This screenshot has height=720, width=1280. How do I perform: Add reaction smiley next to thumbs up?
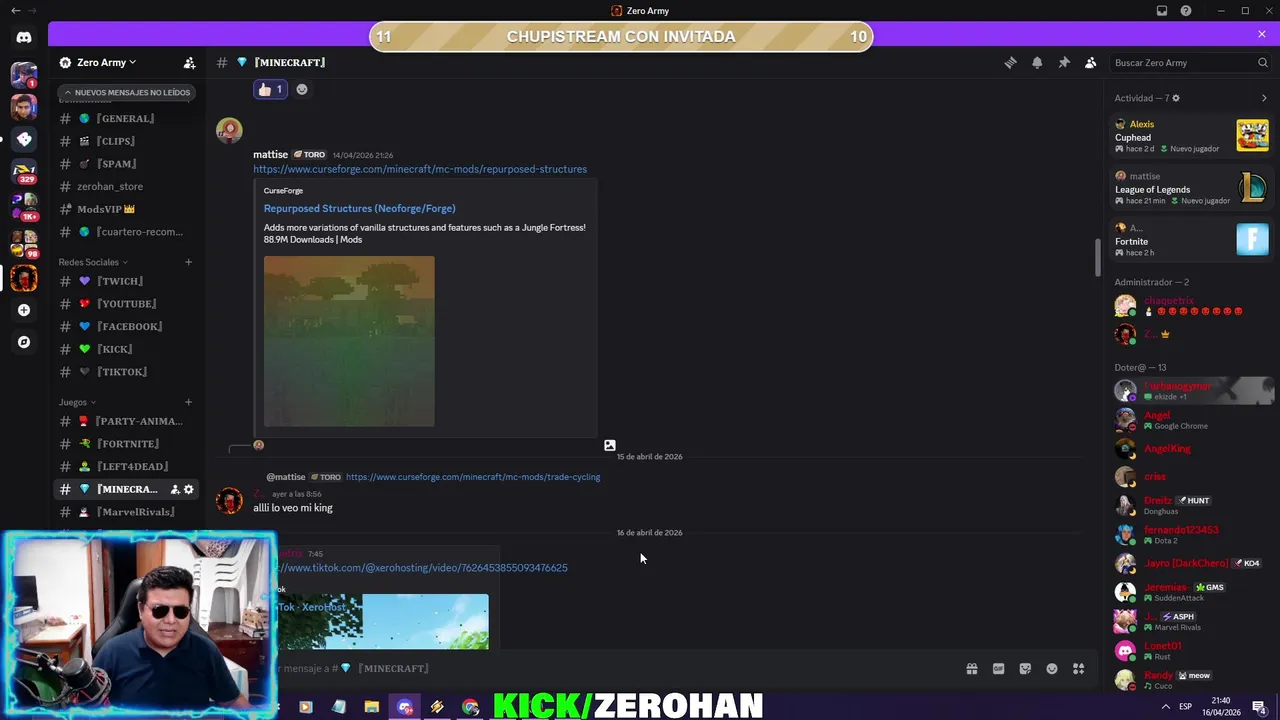tap(302, 89)
